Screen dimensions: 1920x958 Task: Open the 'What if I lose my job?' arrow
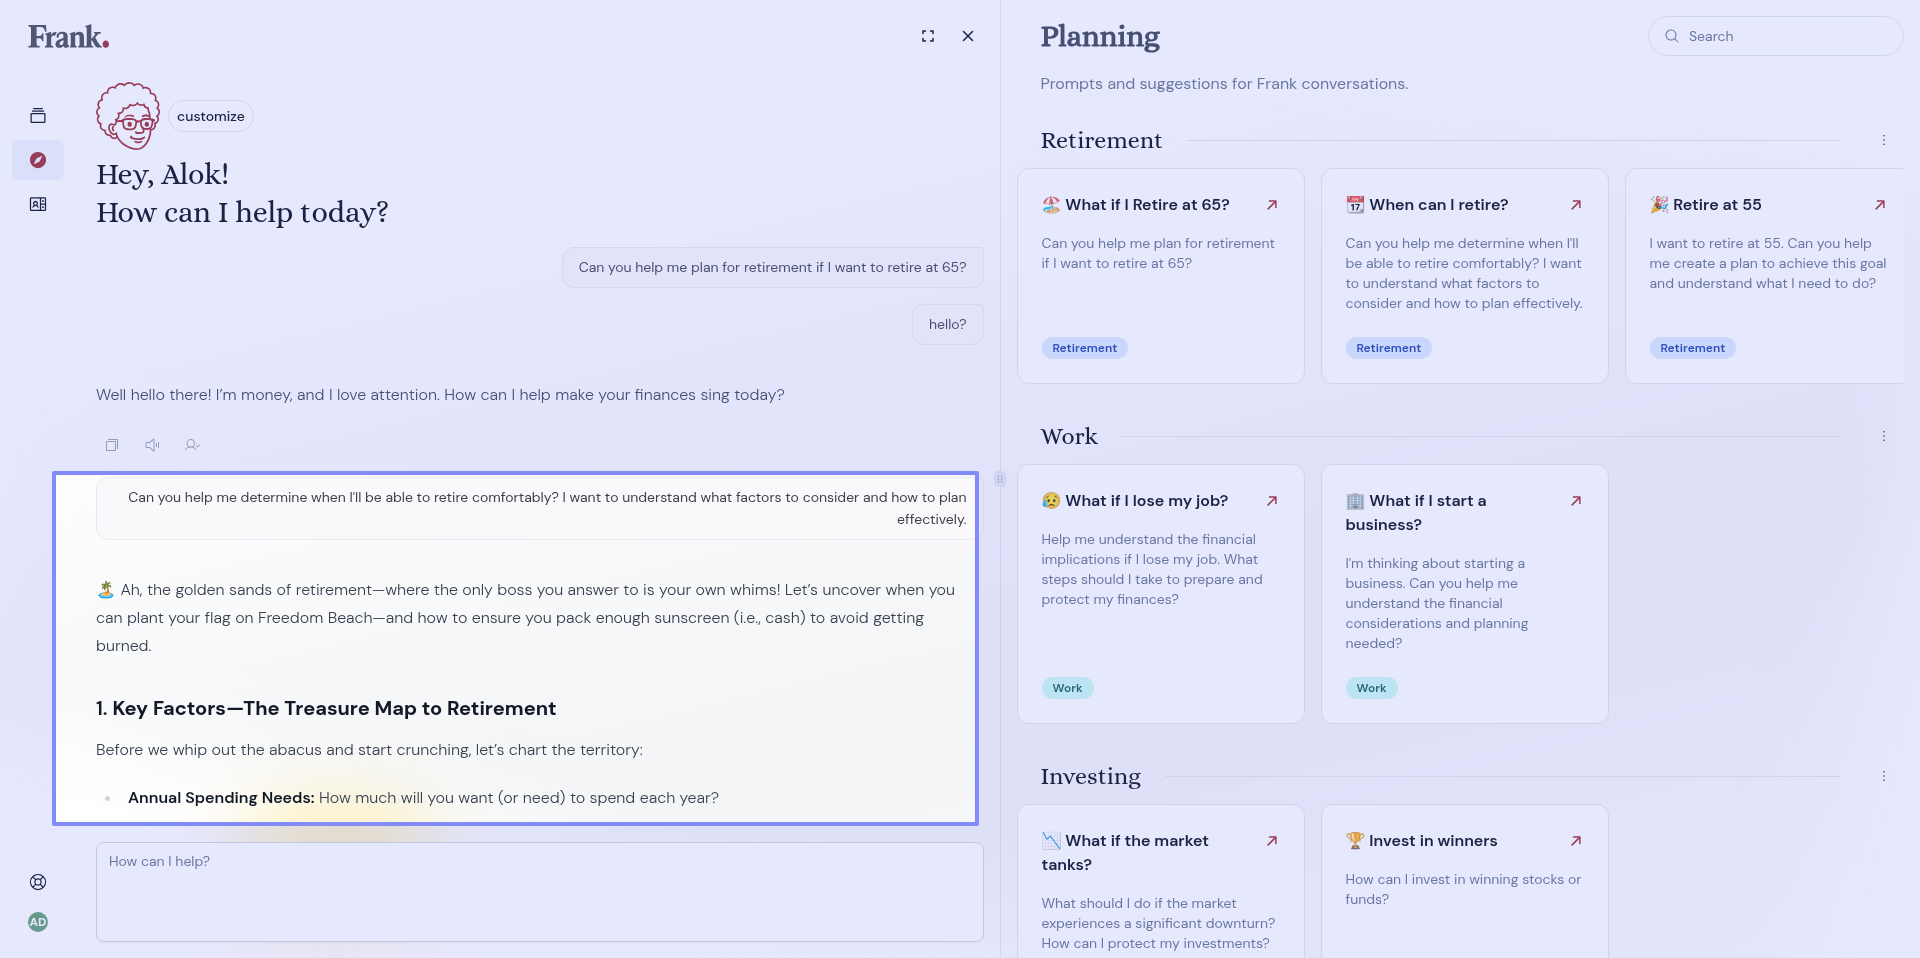pyautogui.click(x=1272, y=501)
